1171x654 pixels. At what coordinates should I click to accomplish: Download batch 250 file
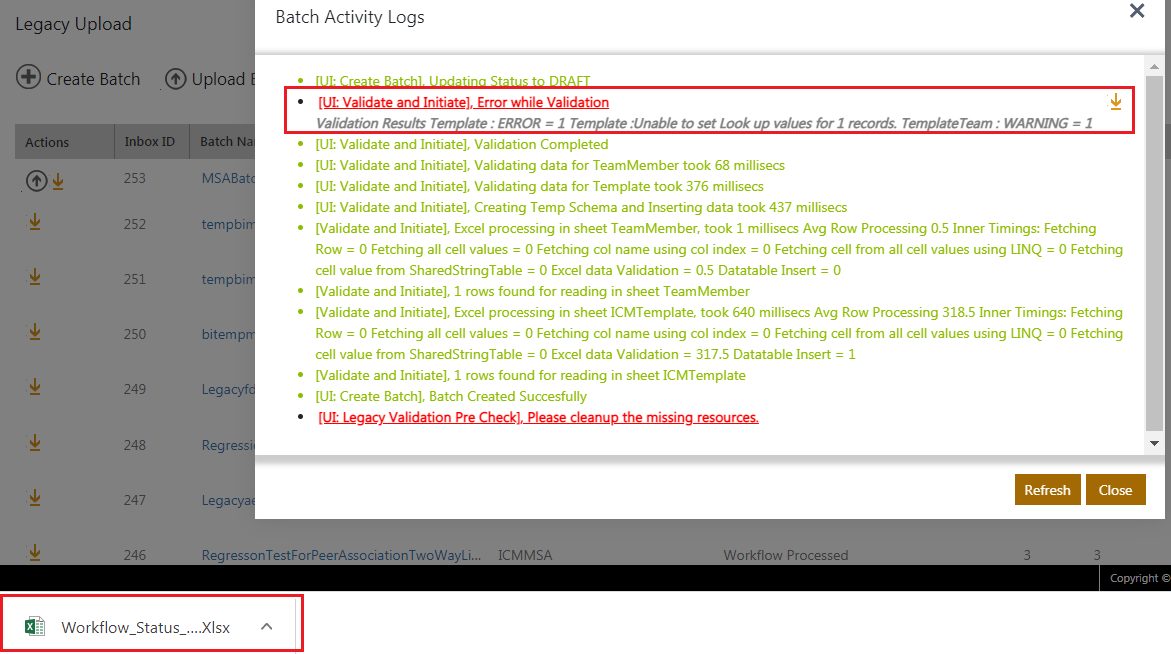coord(35,331)
